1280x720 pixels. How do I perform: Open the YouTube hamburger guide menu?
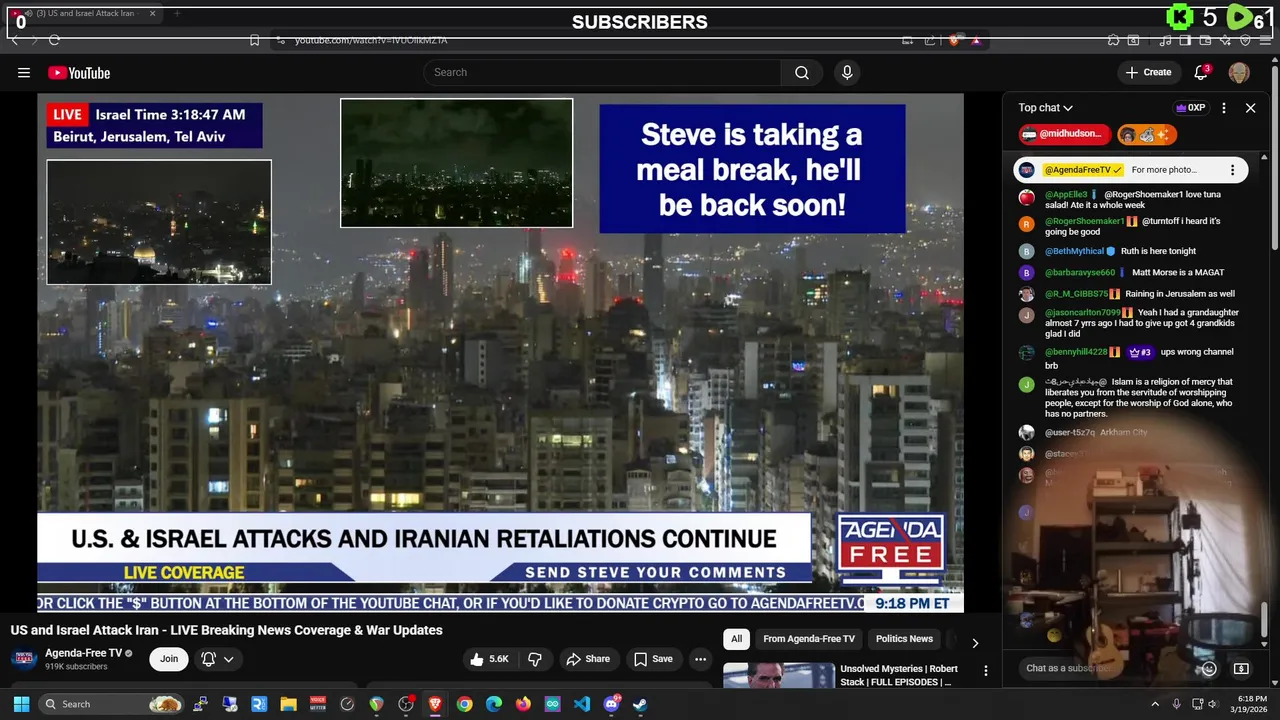[24, 72]
